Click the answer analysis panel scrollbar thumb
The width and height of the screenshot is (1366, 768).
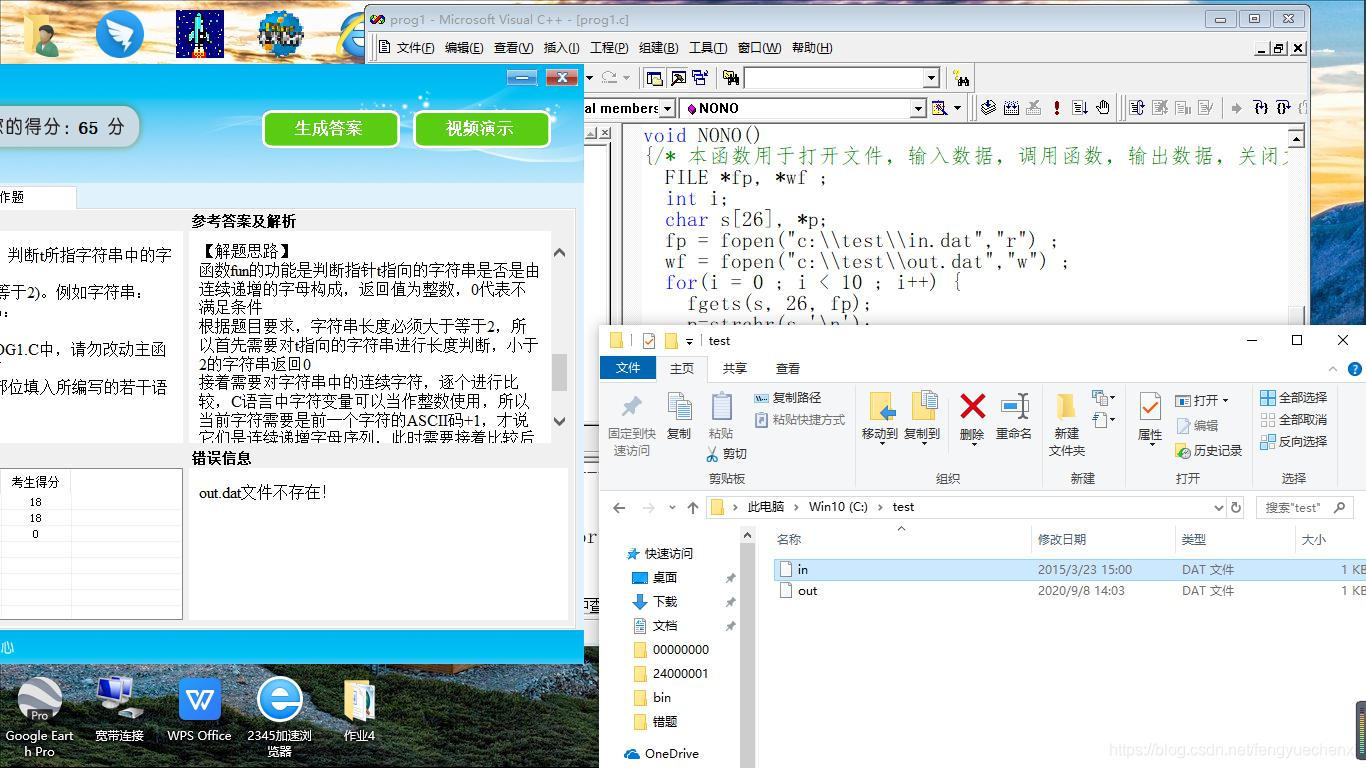(559, 371)
